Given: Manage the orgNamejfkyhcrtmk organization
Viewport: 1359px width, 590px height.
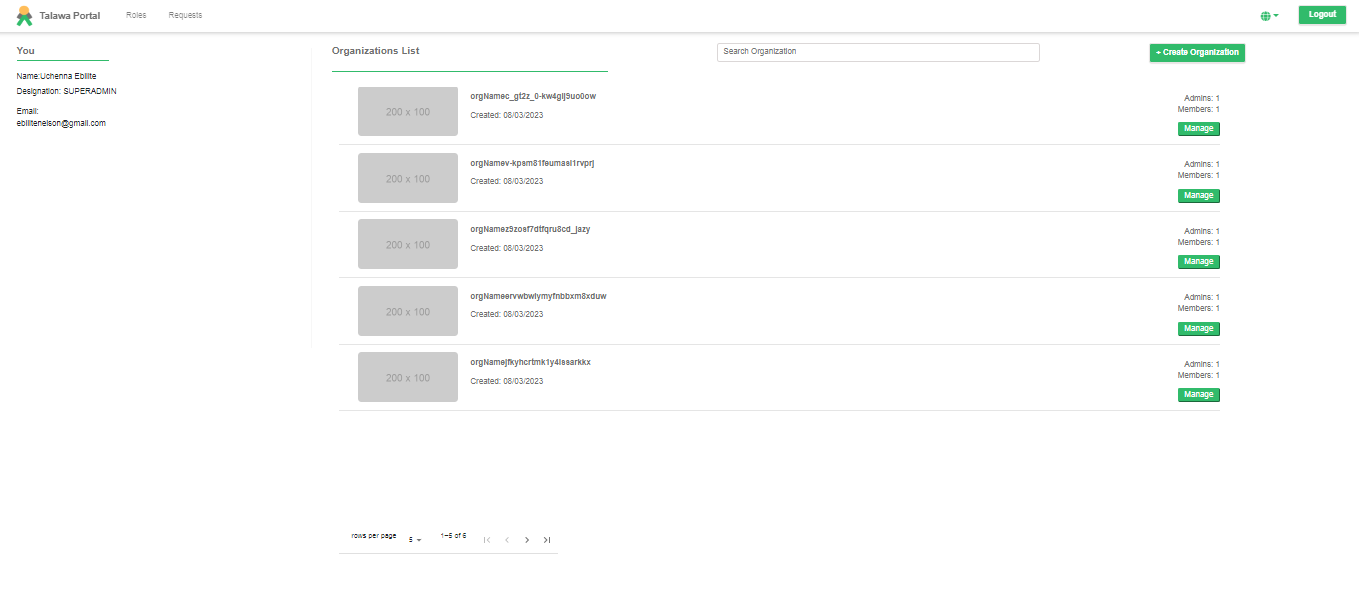Looking at the screenshot, I should pyautogui.click(x=1198, y=394).
